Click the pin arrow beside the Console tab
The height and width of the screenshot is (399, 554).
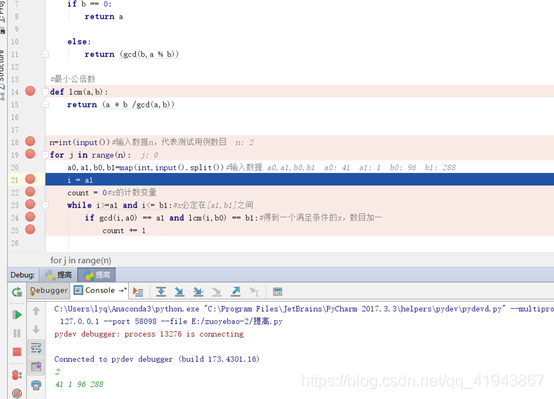(x=123, y=291)
